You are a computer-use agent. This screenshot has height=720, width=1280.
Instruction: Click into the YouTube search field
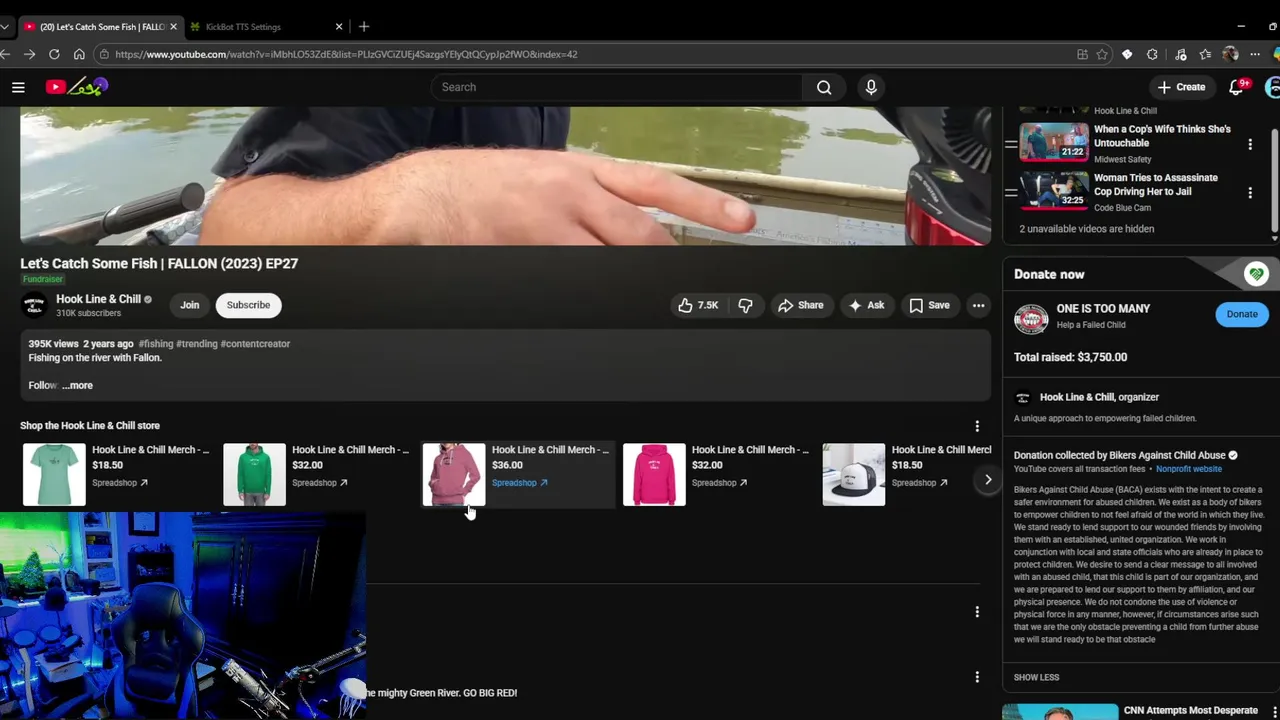(617, 87)
